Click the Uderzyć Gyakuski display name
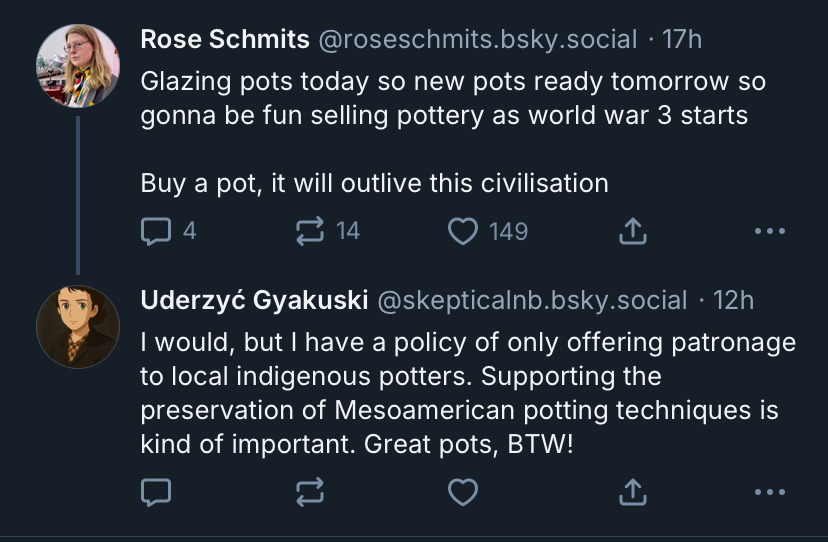 click(x=254, y=300)
